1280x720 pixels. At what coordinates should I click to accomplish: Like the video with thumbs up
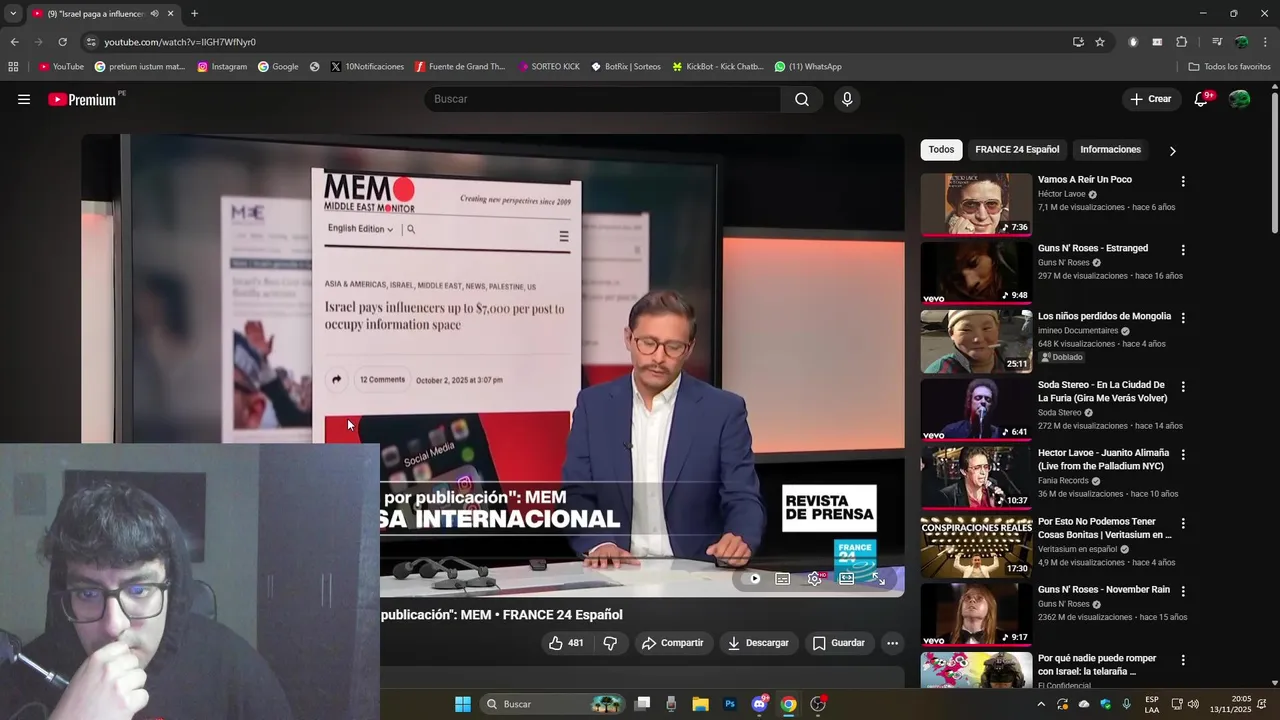click(566, 643)
